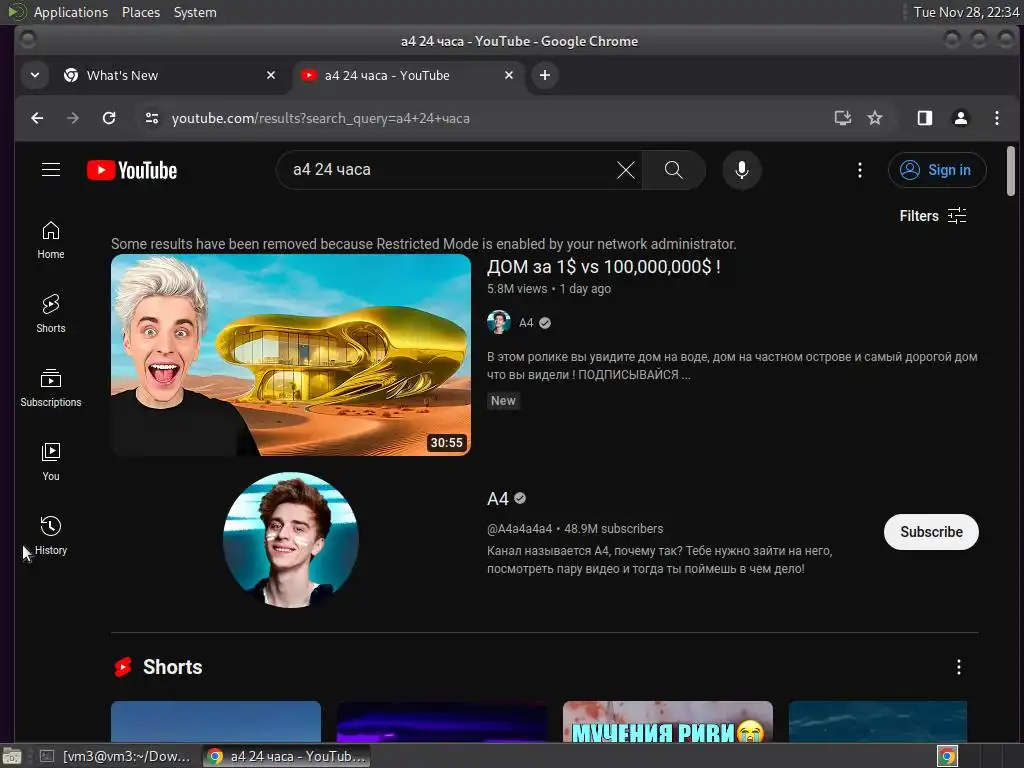Image resolution: width=1024 pixels, height=768 pixels.
Task: Click the video description text under A4
Action: (x=732, y=366)
